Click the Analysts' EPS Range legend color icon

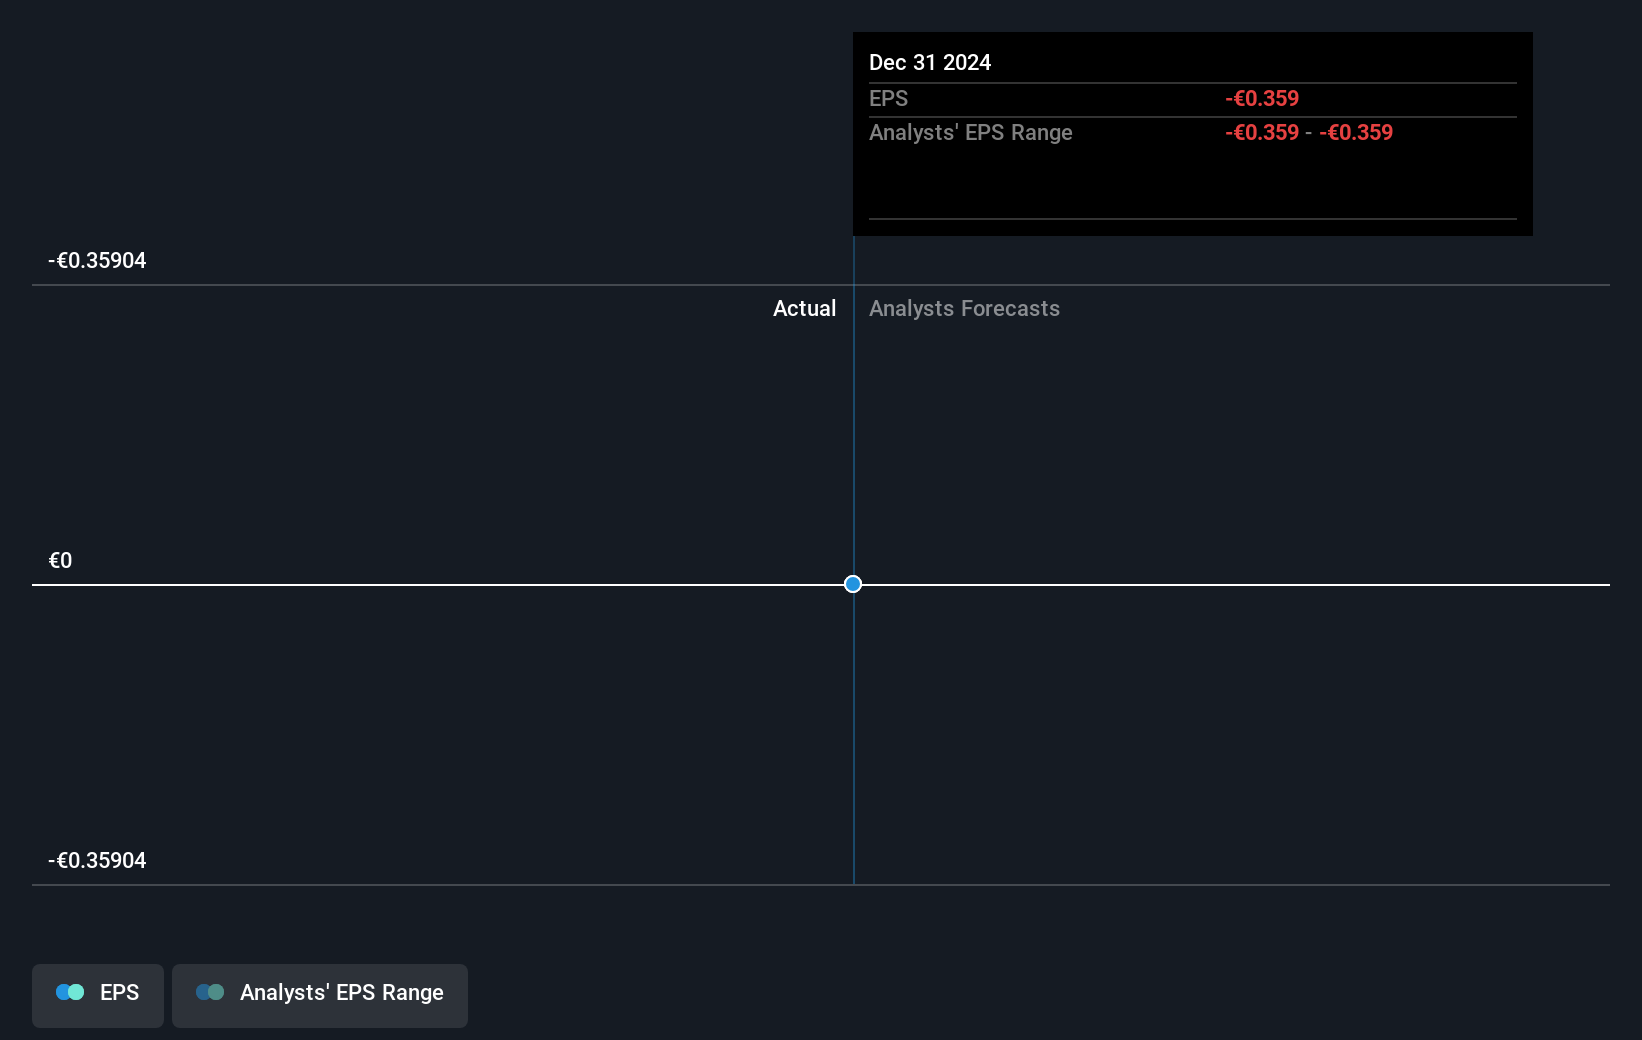tap(210, 992)
